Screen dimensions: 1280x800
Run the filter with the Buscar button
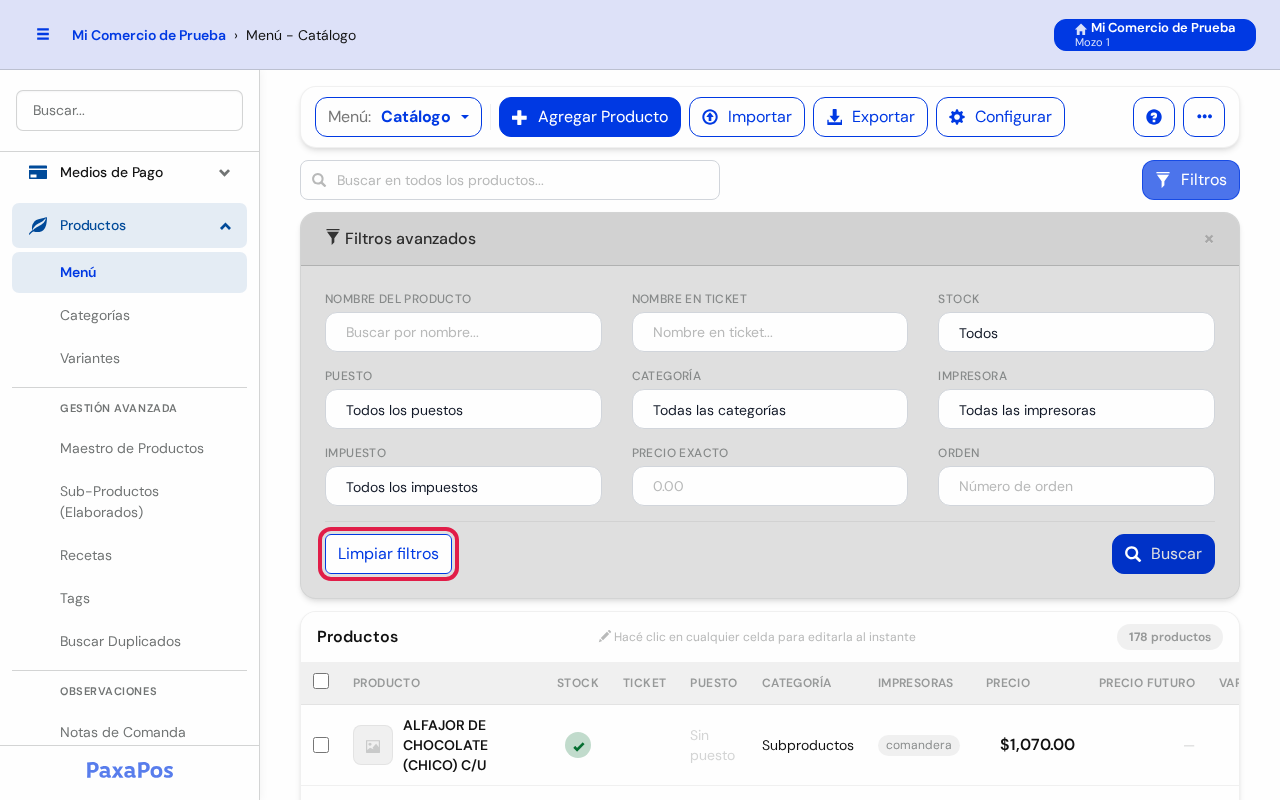[1163, 554]
